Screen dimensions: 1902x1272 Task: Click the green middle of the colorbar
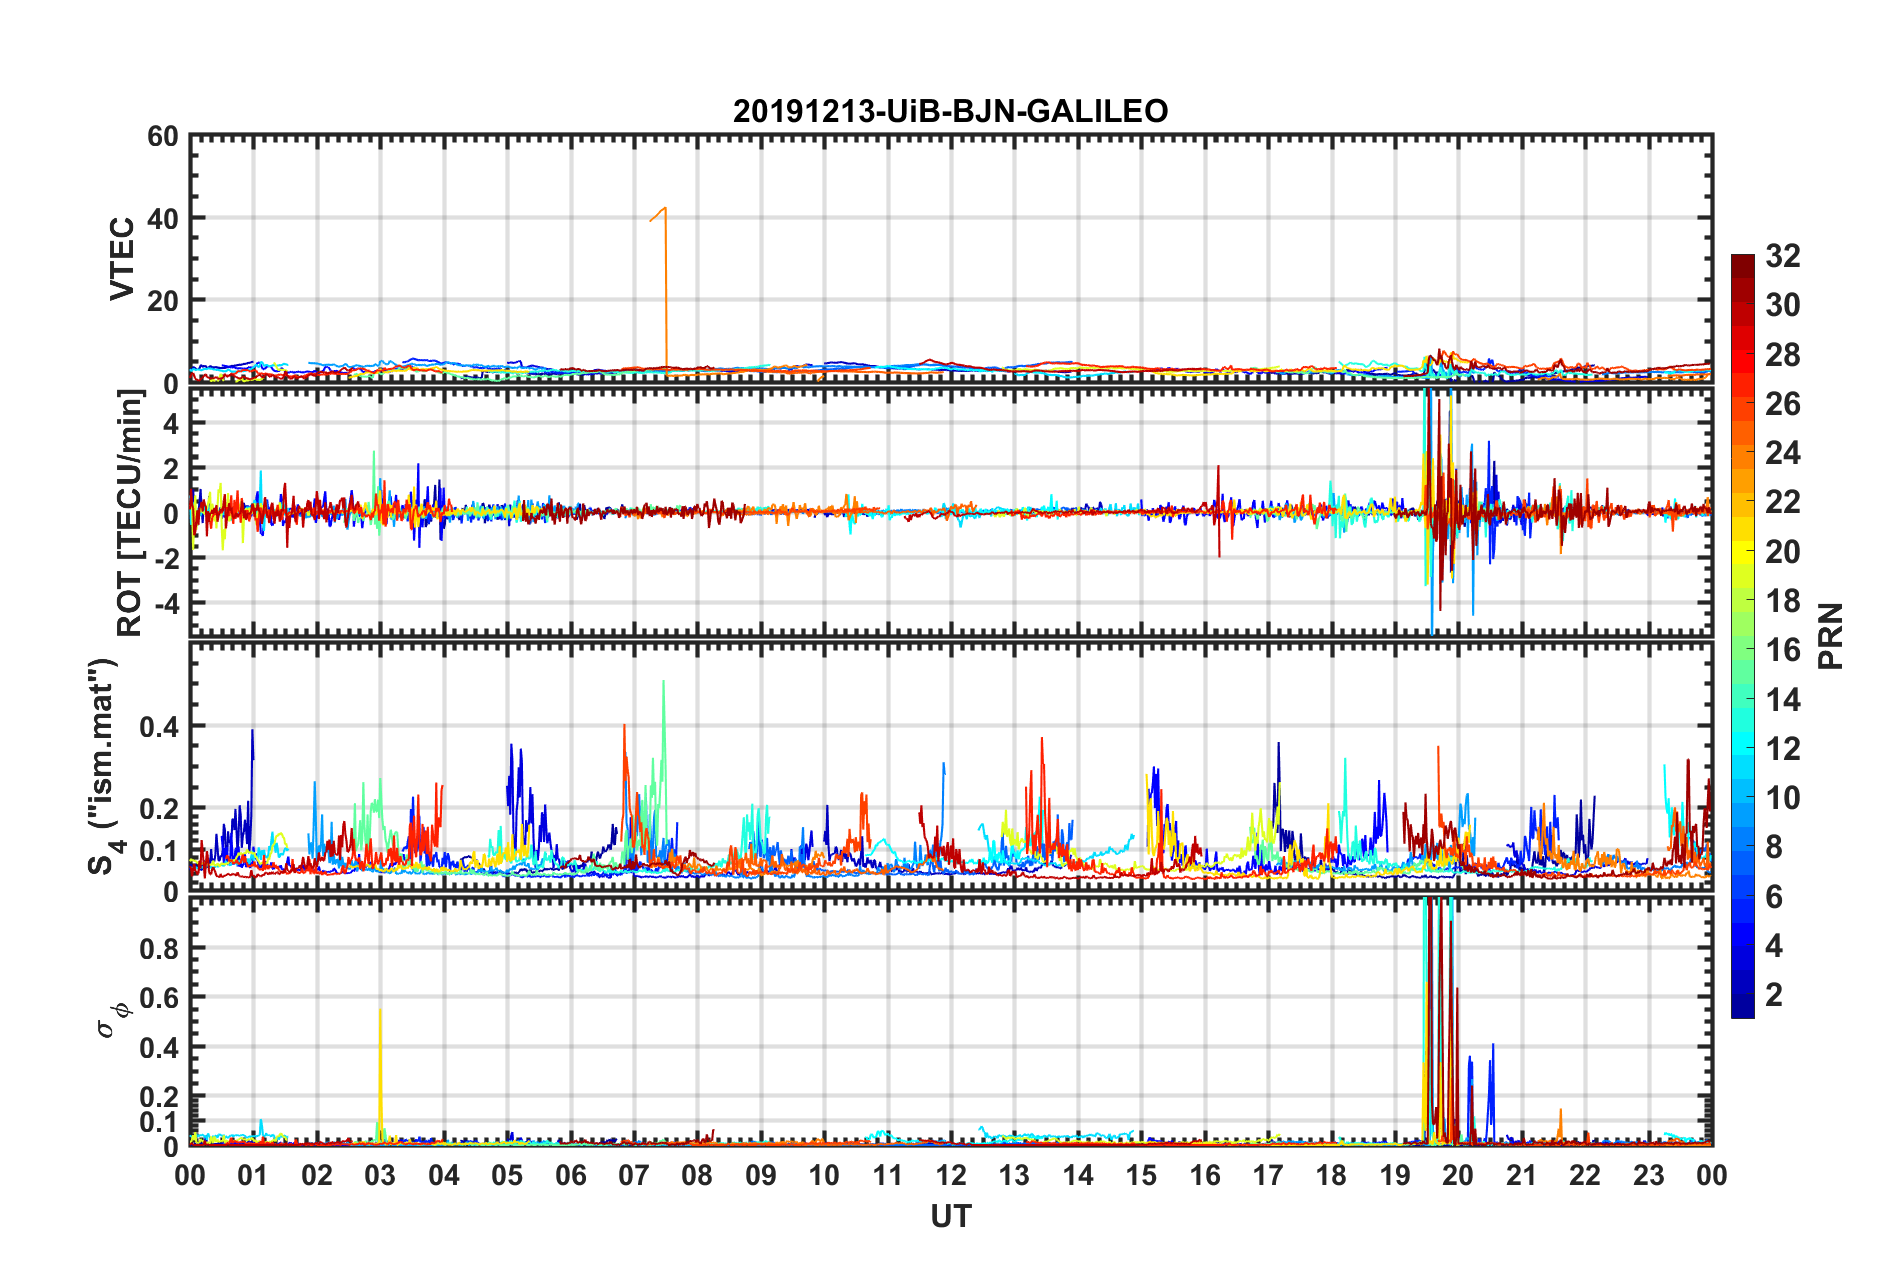click(x=1742, y=636)
